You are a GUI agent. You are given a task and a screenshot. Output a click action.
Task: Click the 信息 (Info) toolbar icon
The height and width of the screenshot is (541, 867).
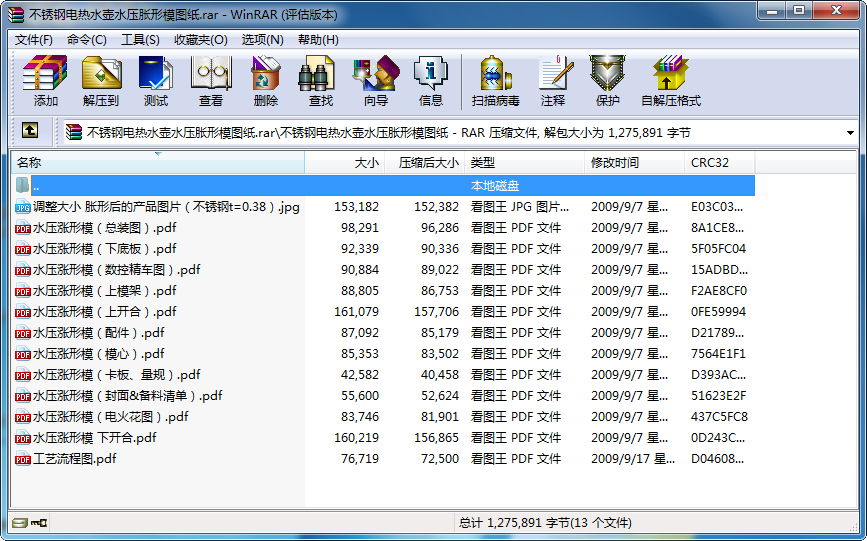pyautogui.click(x=431, y=72)
